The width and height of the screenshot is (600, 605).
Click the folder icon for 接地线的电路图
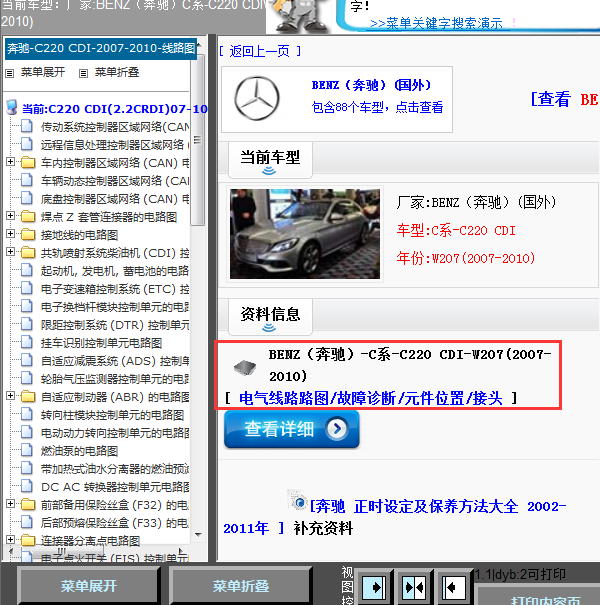coord(28,235)
